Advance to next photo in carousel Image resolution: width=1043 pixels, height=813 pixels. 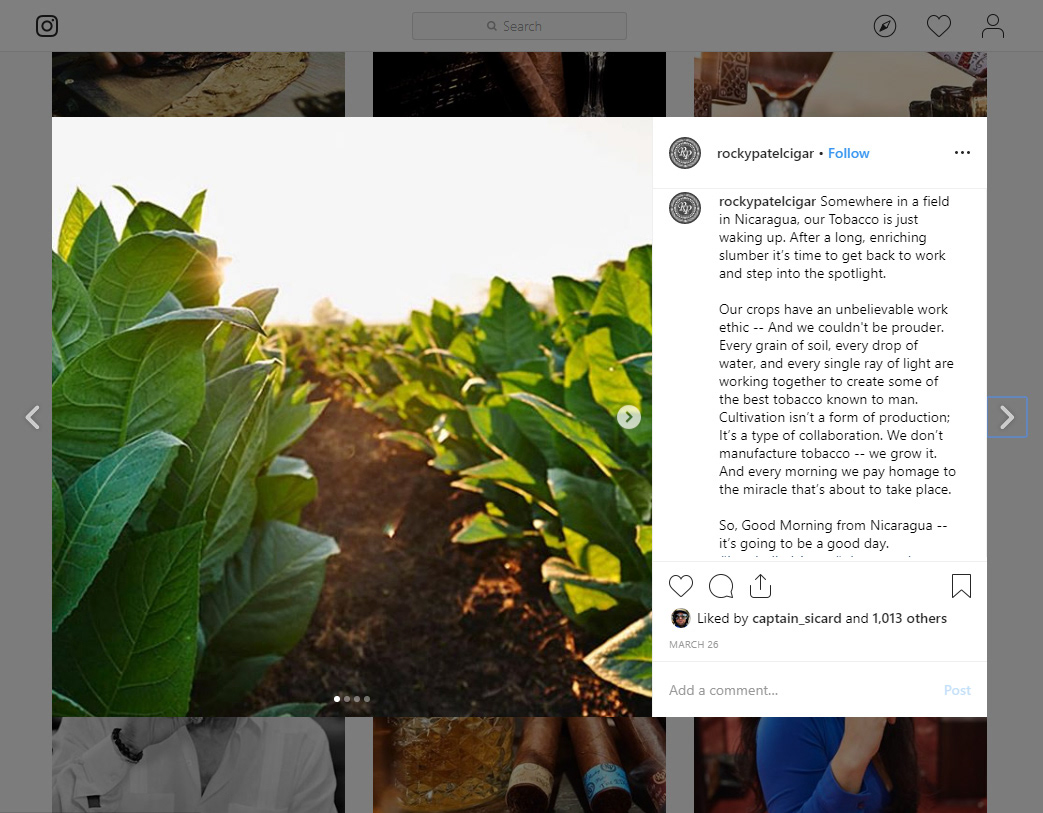[629, 417]
